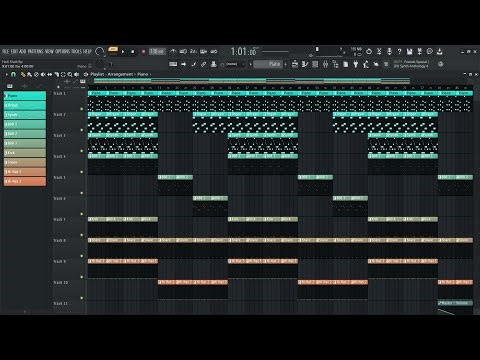Select the Snare pattern in picker
Screen dimensions: 480x360
click(25, 162)
